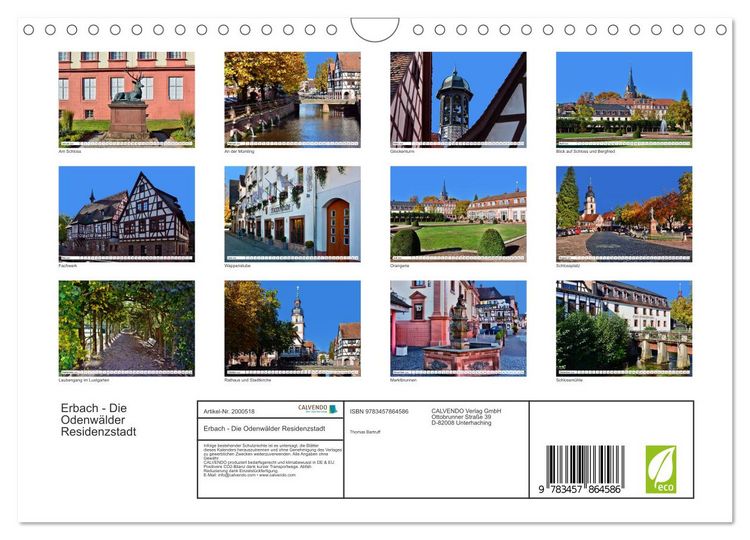This screenshot has width=750, height=540.
Task: Click the 'Rathaus und Stadtkirche' caption
Action: point(248,380)
